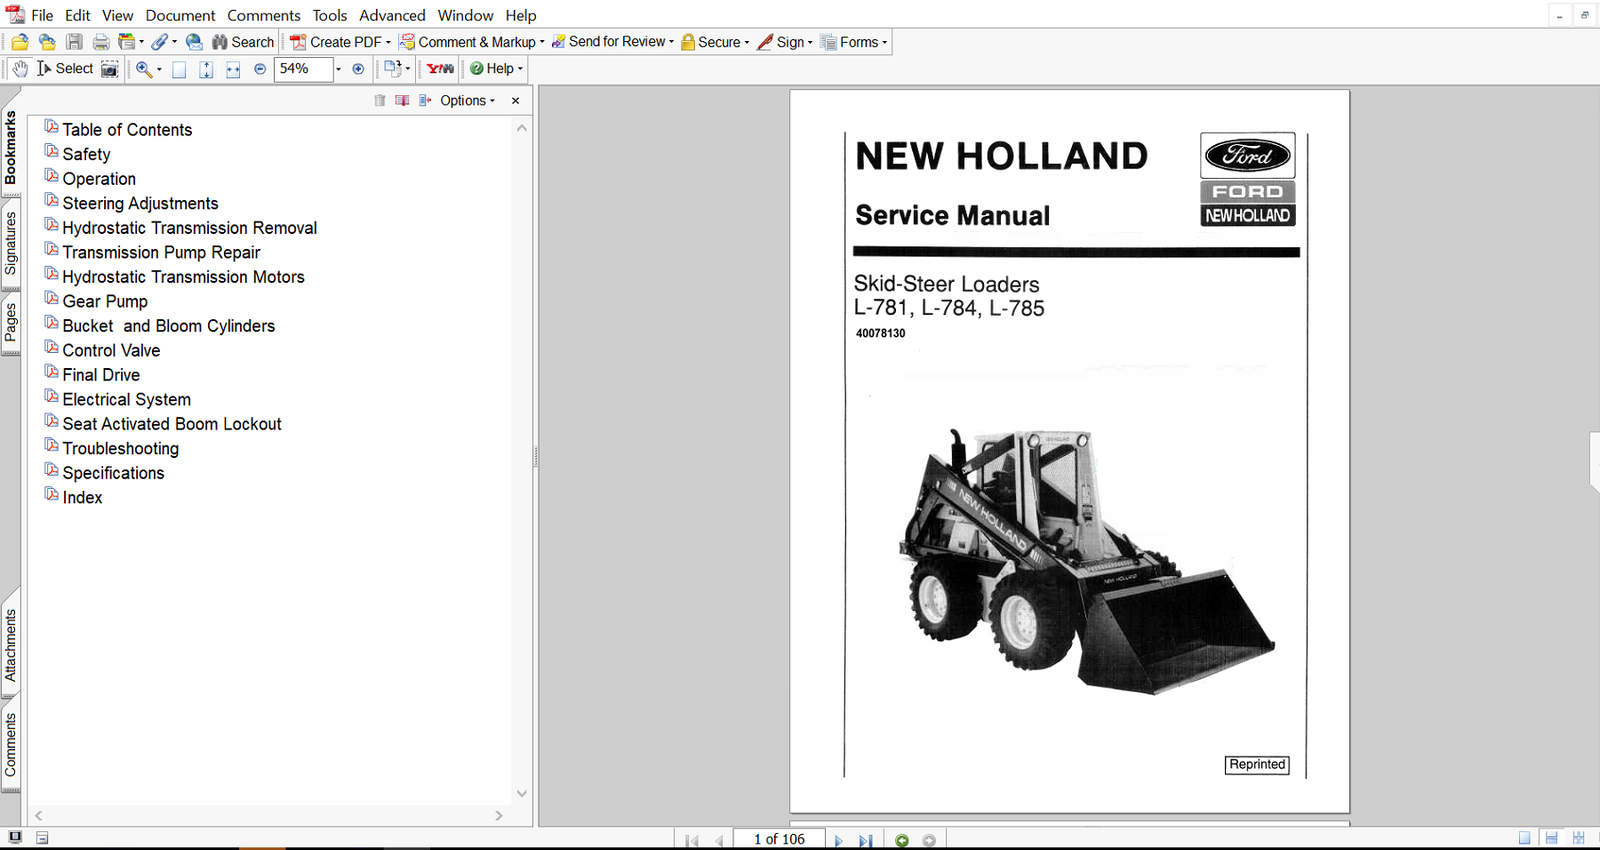This screenshot has width=1600, height=850.
Task: Click the Print icon in toolbar
Action: (x=101, y=42)
